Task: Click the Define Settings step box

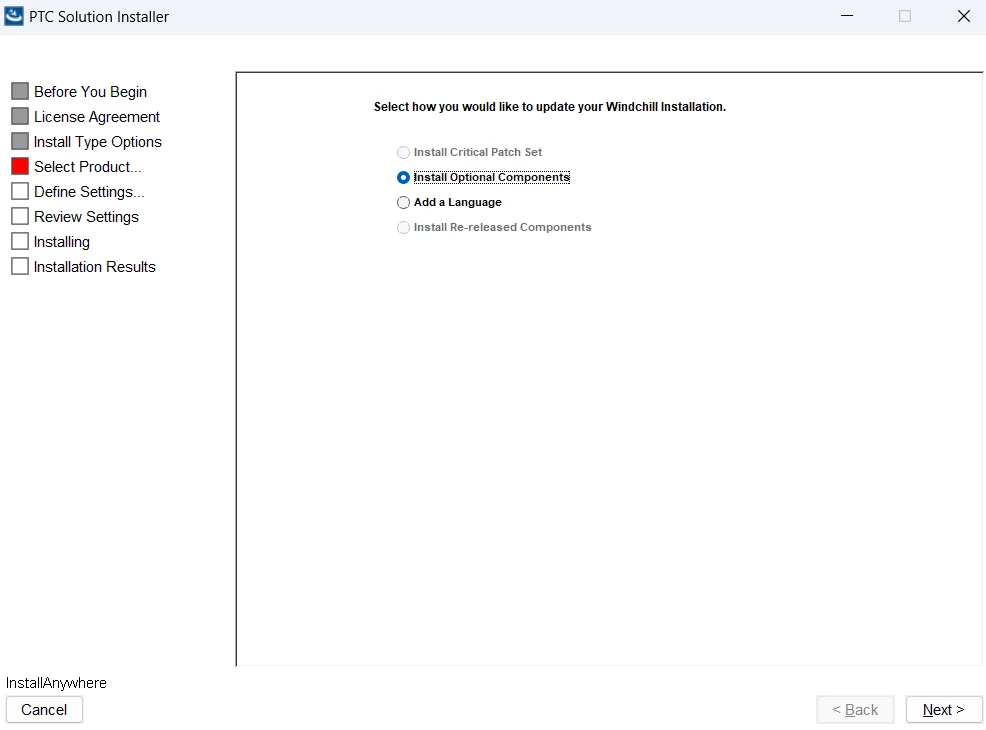Action: tap(20, 191)
